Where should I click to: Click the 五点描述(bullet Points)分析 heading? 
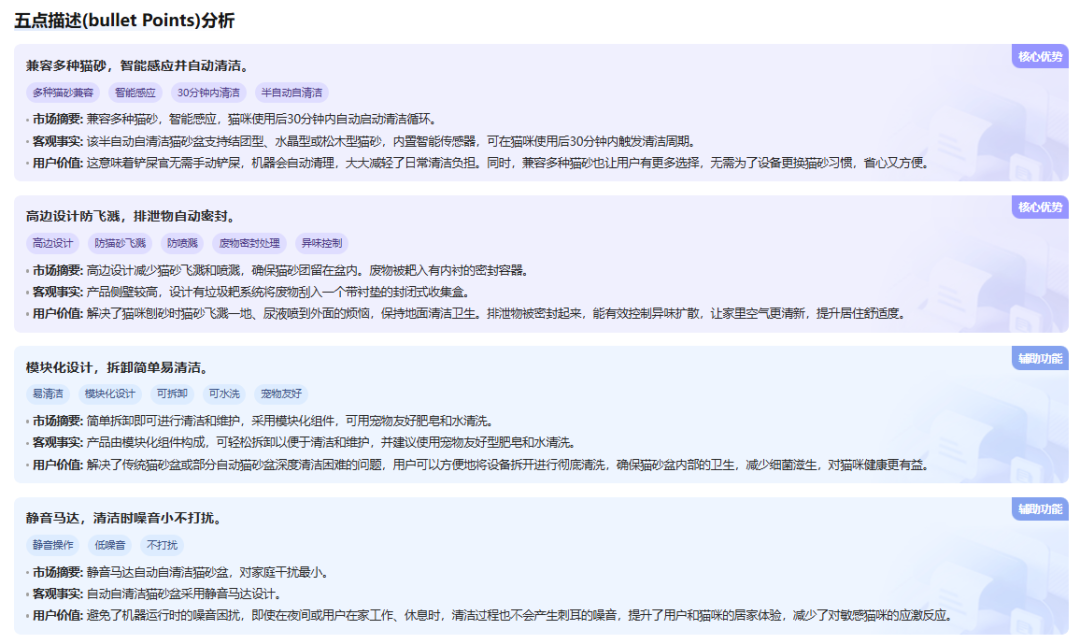[124, 21]
